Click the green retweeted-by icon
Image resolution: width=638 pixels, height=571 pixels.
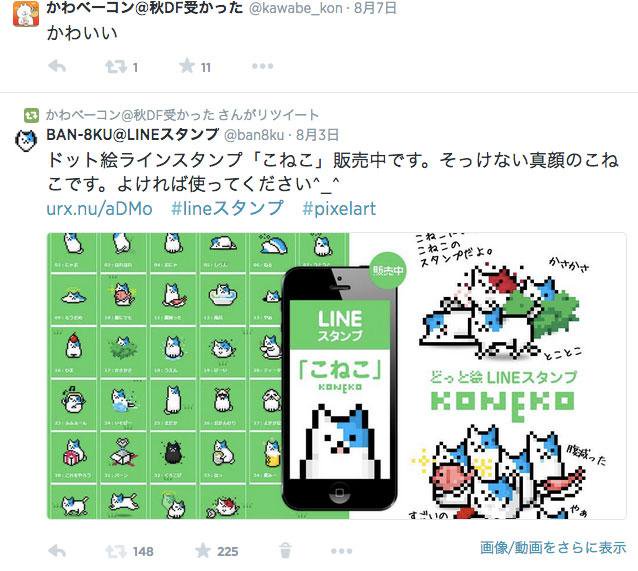coord(31,116)
